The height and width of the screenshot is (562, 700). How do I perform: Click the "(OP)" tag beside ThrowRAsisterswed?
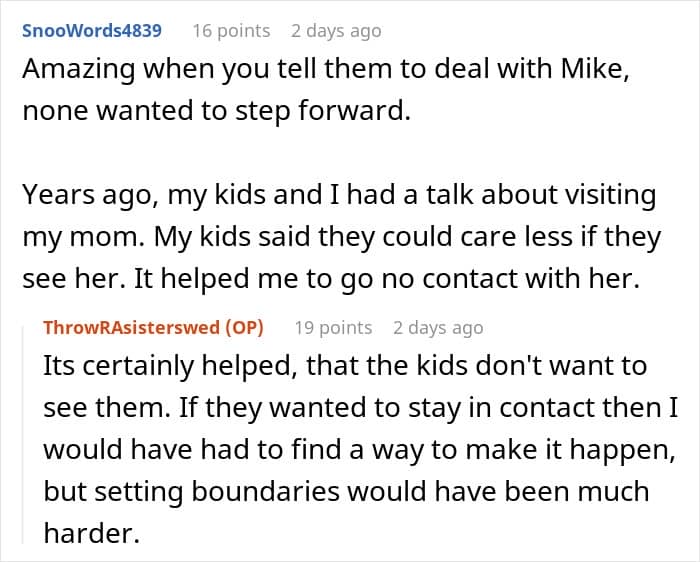[244, 328]
